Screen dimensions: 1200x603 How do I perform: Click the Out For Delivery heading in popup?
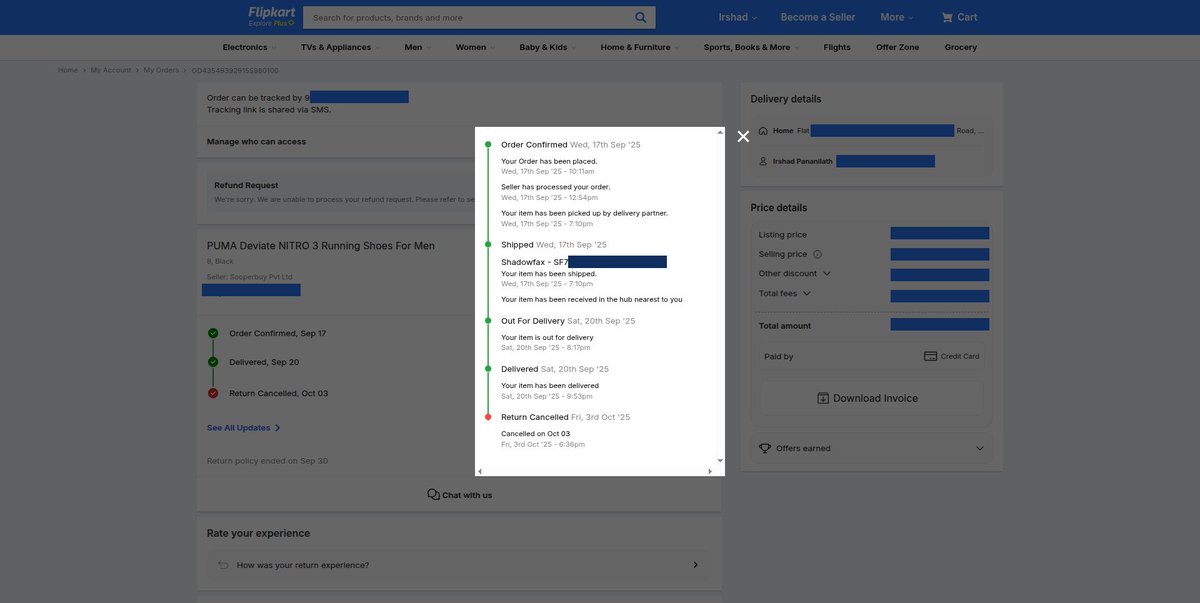point(533,321)
